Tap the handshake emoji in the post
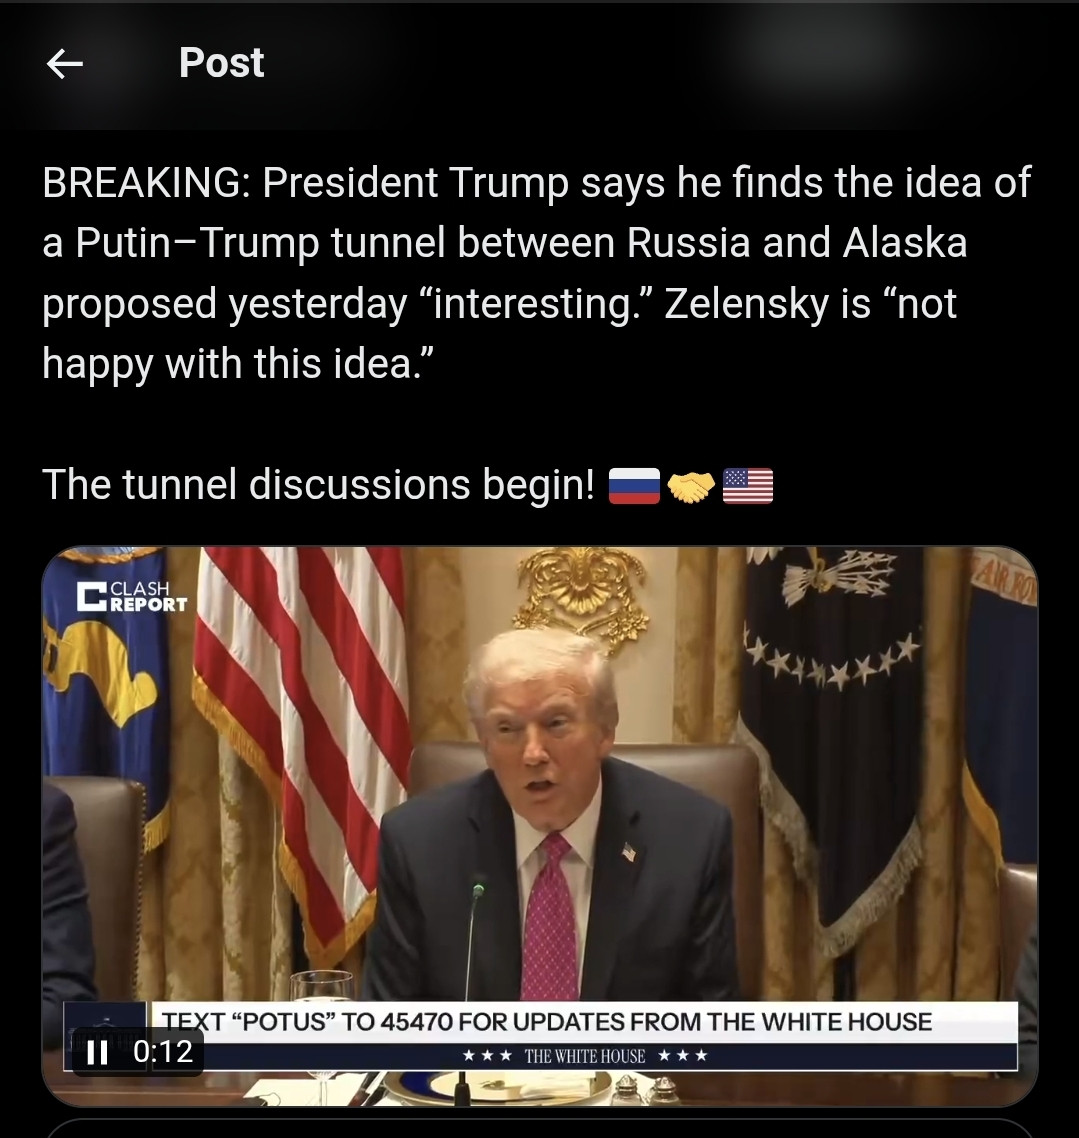Viewport: 1079px width, 1138px height. point(691,486)
